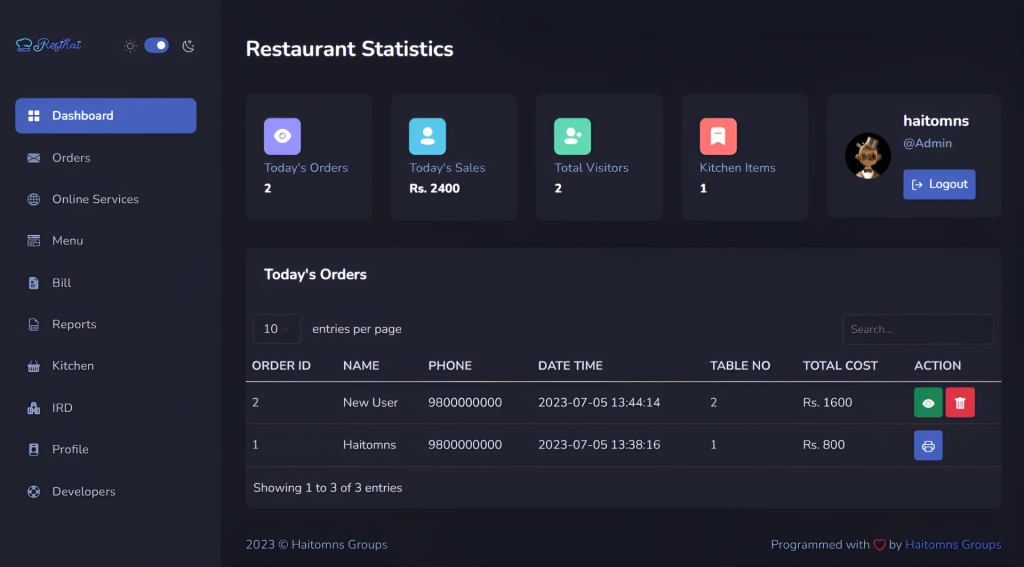Screen dimensions: 1024x567
Task: Open the Online Services section
Action: coord(95,199)
